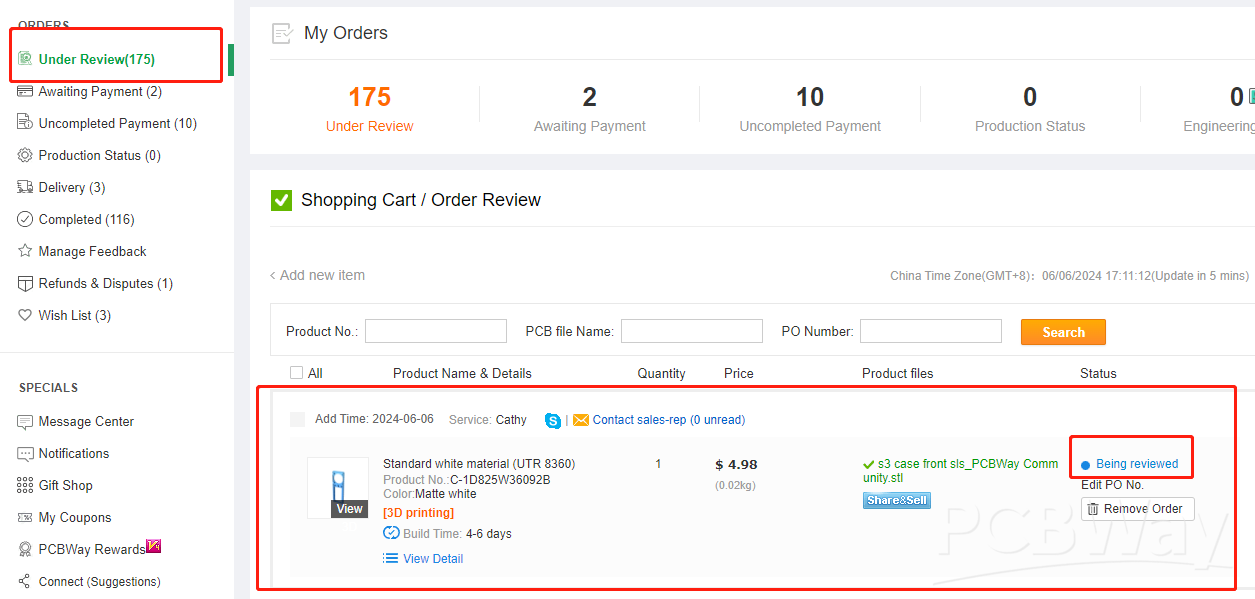Open Completed (116) orders in sidebar
The image size is (1255, 599).
click(x=86, y=219)
